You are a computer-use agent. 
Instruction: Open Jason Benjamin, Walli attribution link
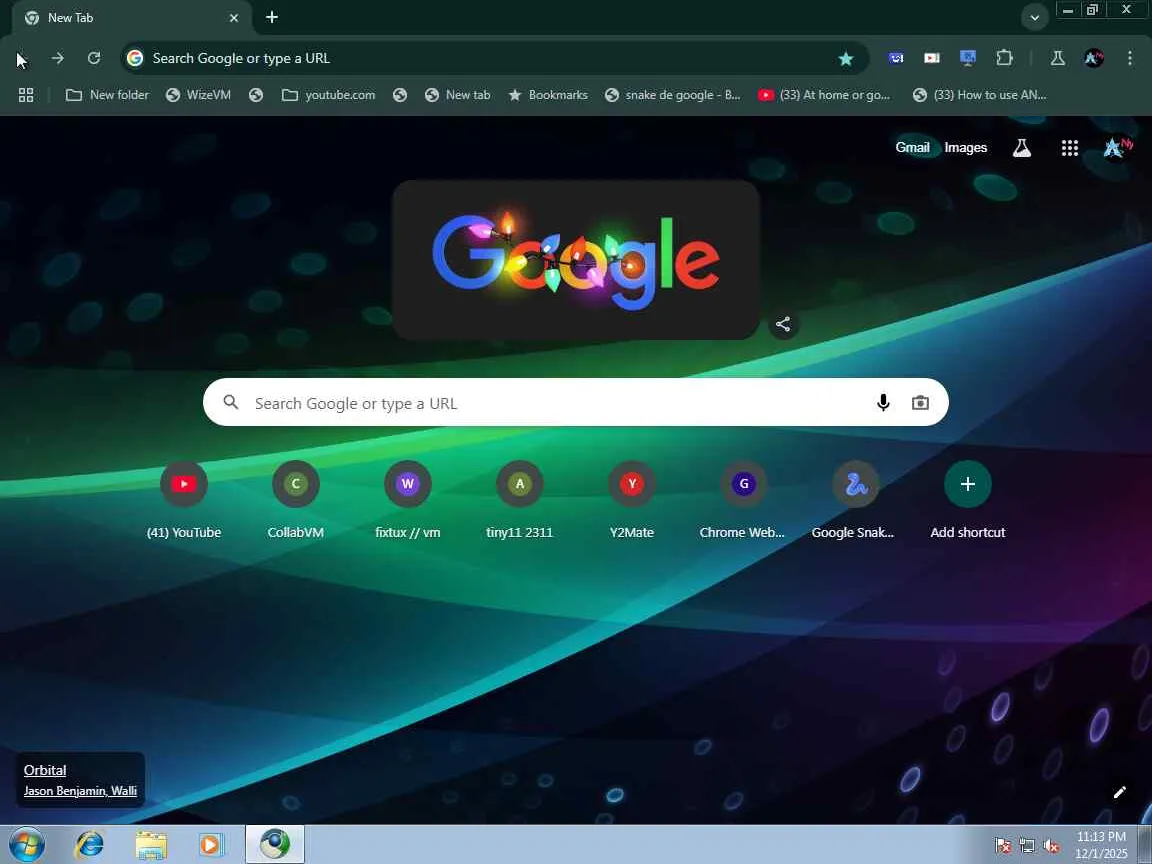[80, 791]
